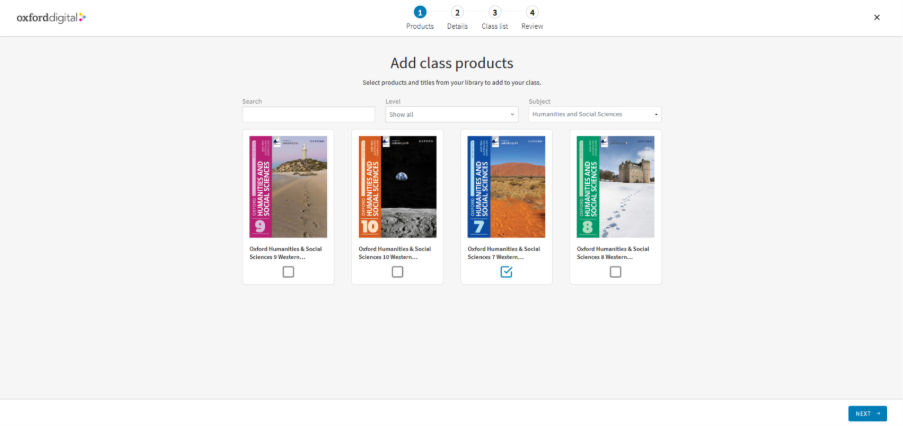This screenshot has width=903, height=426.
Task: Focus the Search input field
Action: coord(308,115)
